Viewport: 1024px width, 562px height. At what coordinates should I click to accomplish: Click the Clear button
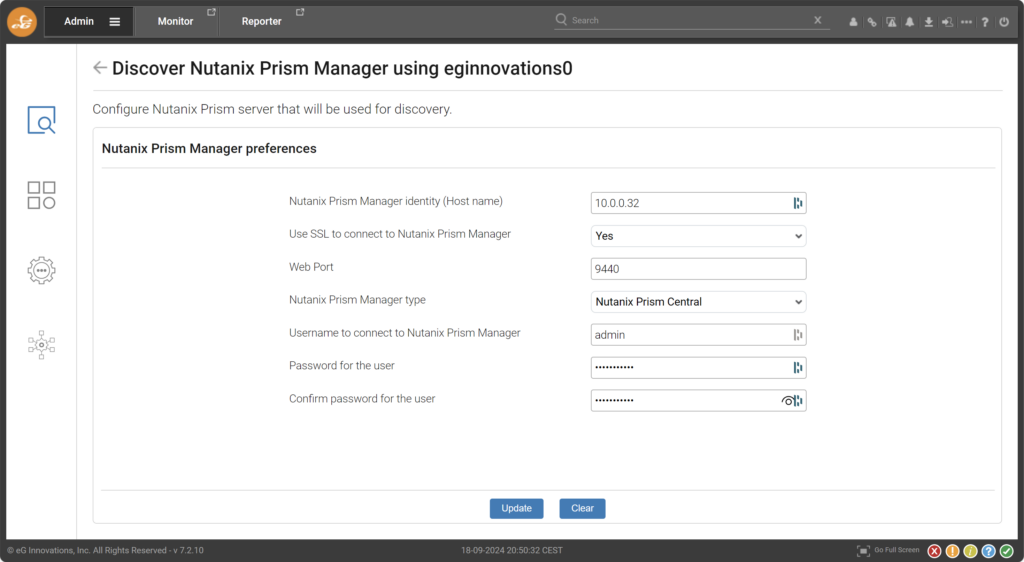(x=583, y=508)
